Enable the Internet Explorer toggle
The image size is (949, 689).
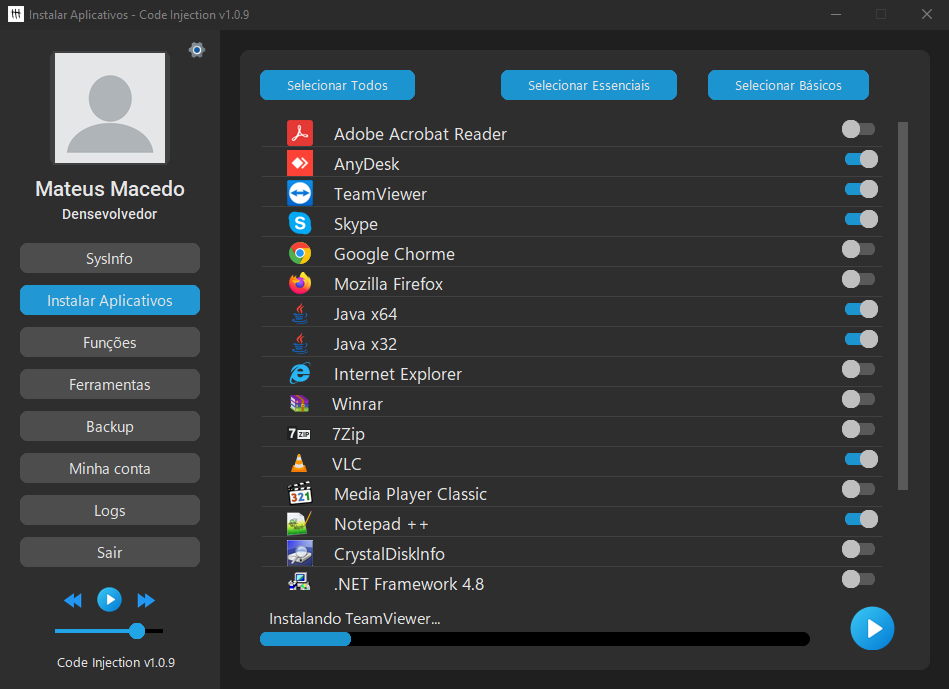click(858, 369)
